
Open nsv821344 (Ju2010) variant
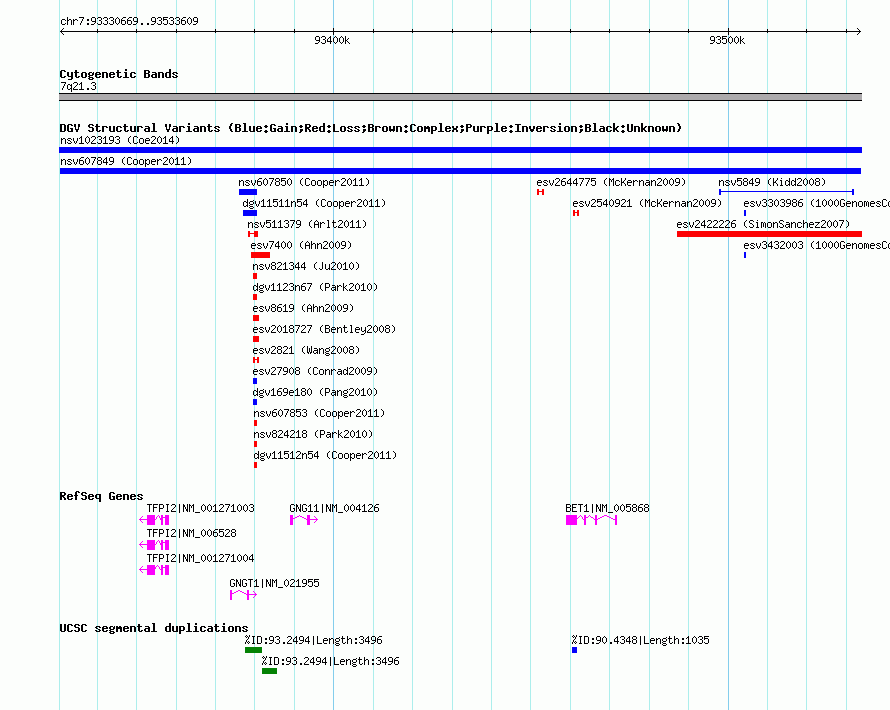(306, 266)
